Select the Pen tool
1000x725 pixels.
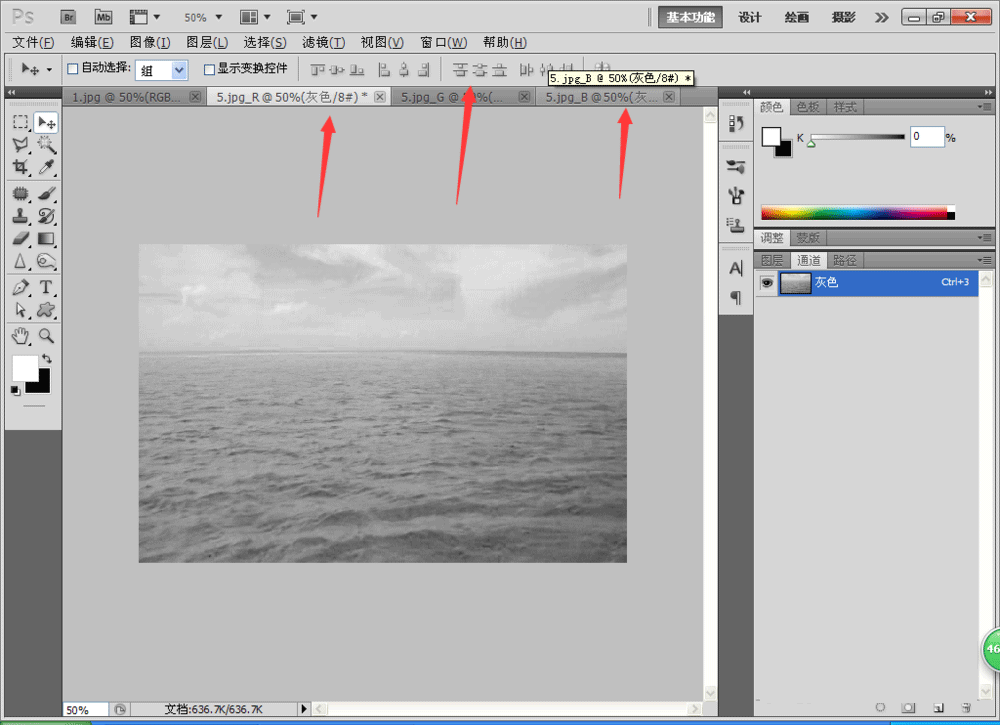pyautogui.click(x=20, y=288)
